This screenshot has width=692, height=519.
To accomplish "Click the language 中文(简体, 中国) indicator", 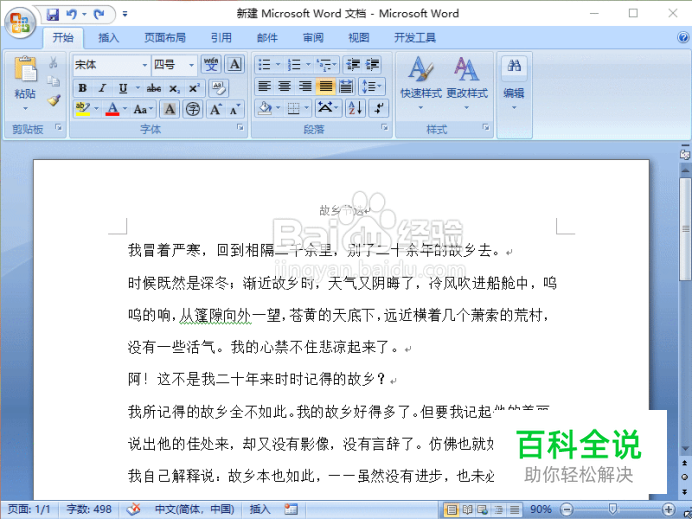I will coord(194,509).
